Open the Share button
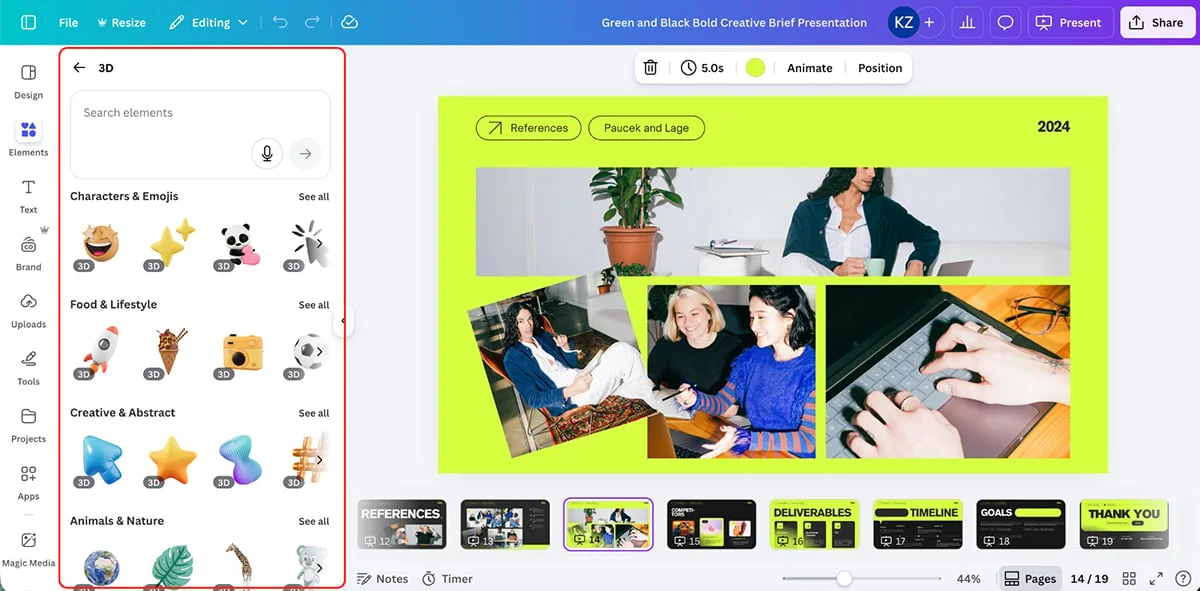 1157,22
